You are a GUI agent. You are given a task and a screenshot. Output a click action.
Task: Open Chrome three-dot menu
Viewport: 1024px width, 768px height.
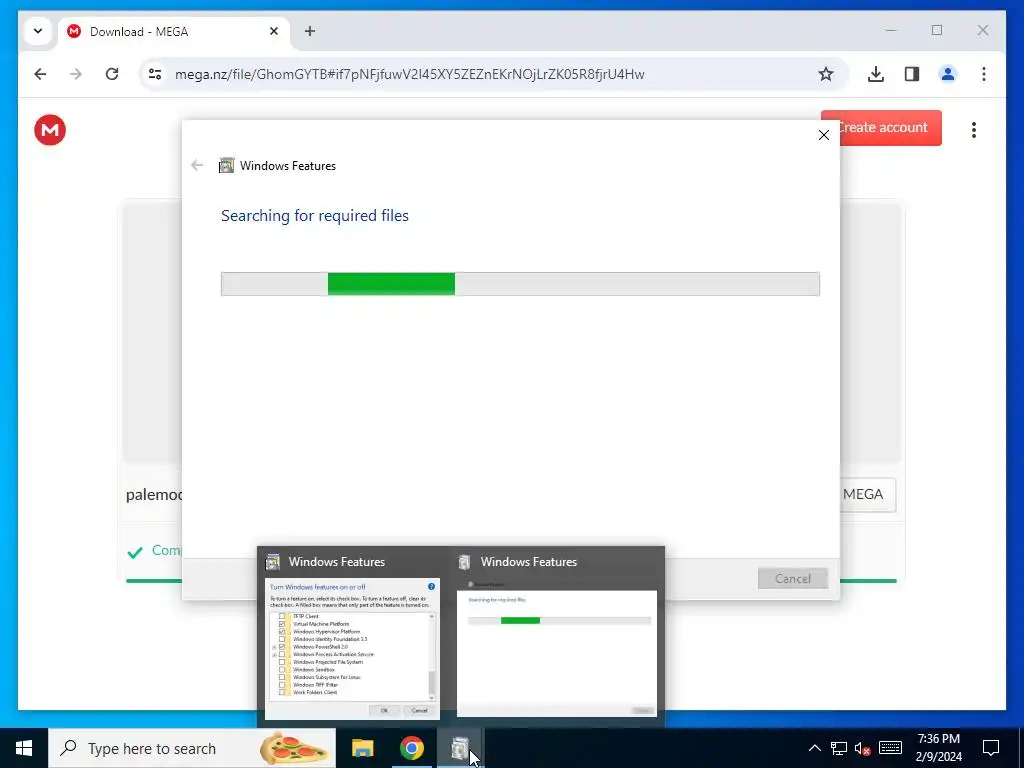(984, 74)
